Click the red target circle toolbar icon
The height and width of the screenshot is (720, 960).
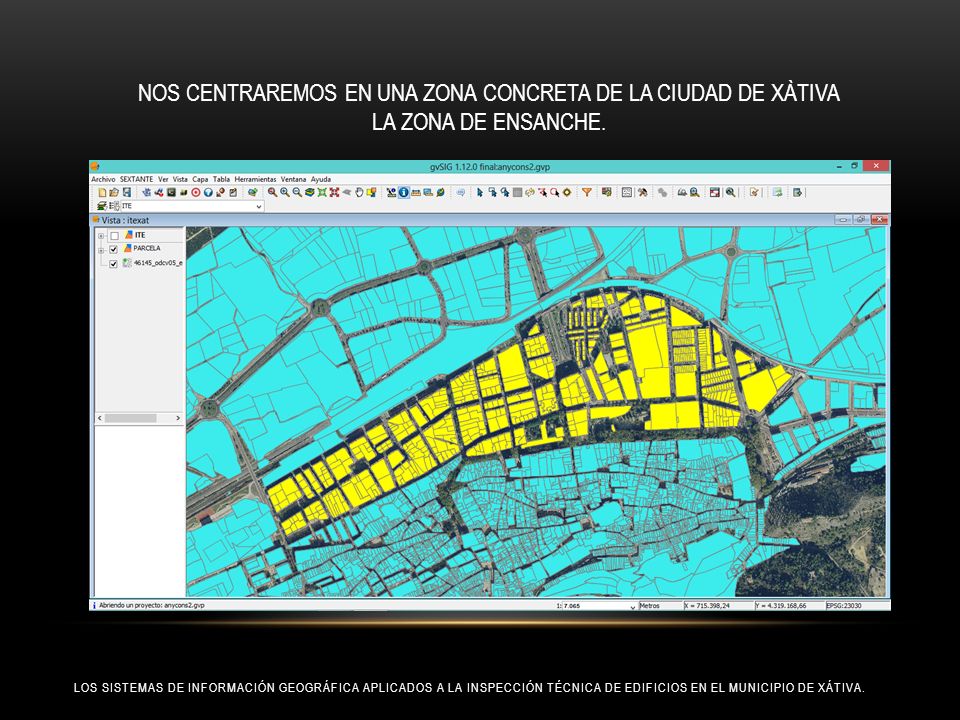[x=195, y=192]
